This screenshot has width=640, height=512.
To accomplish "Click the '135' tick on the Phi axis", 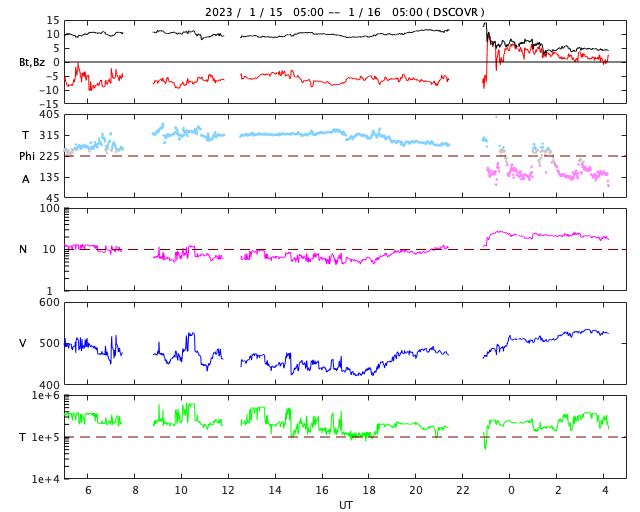I will 49,177.
